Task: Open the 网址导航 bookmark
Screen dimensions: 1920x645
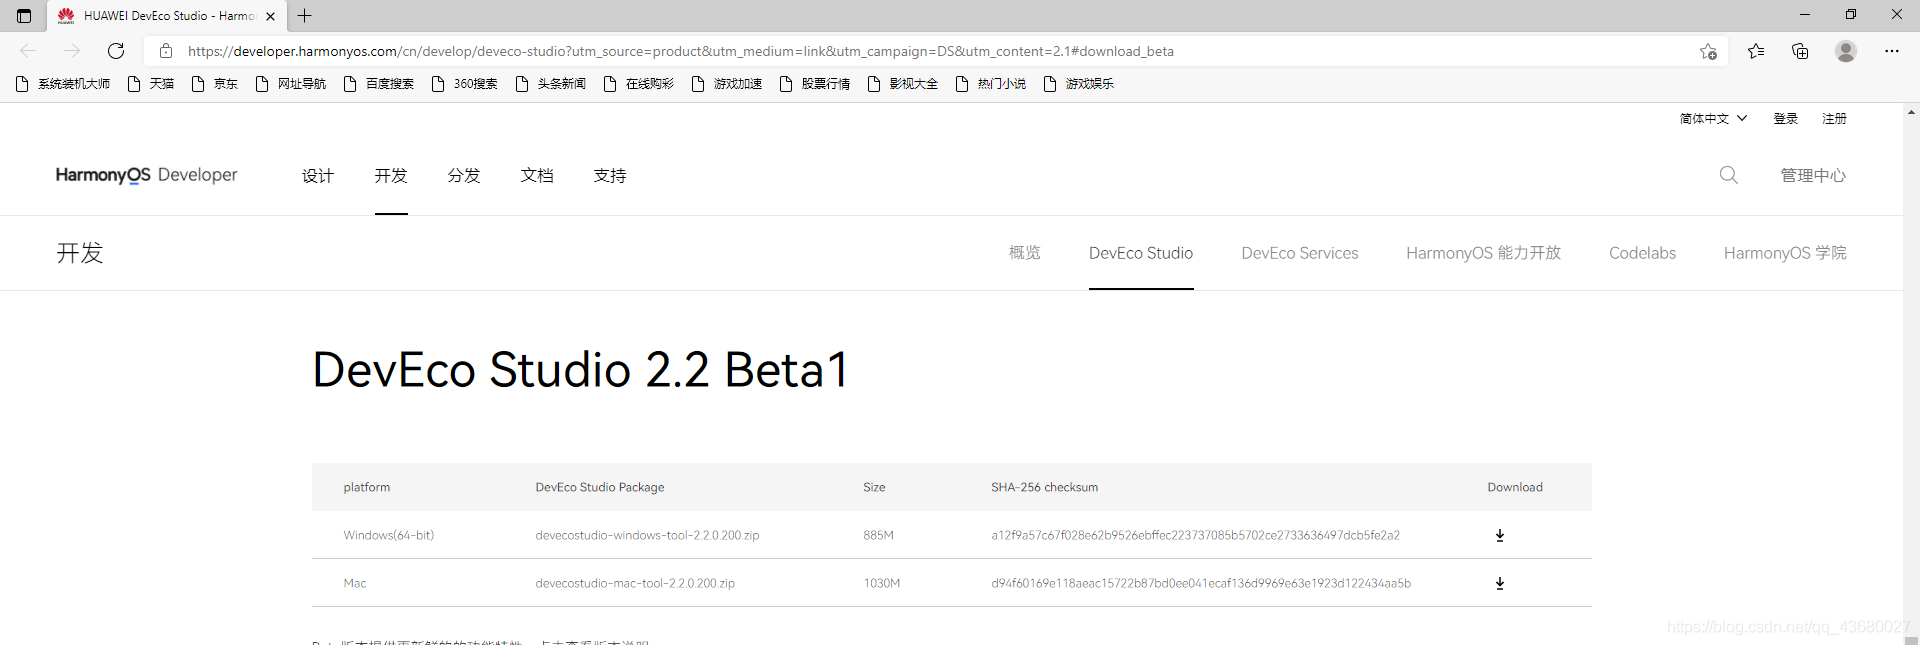Action: [291, 84]
